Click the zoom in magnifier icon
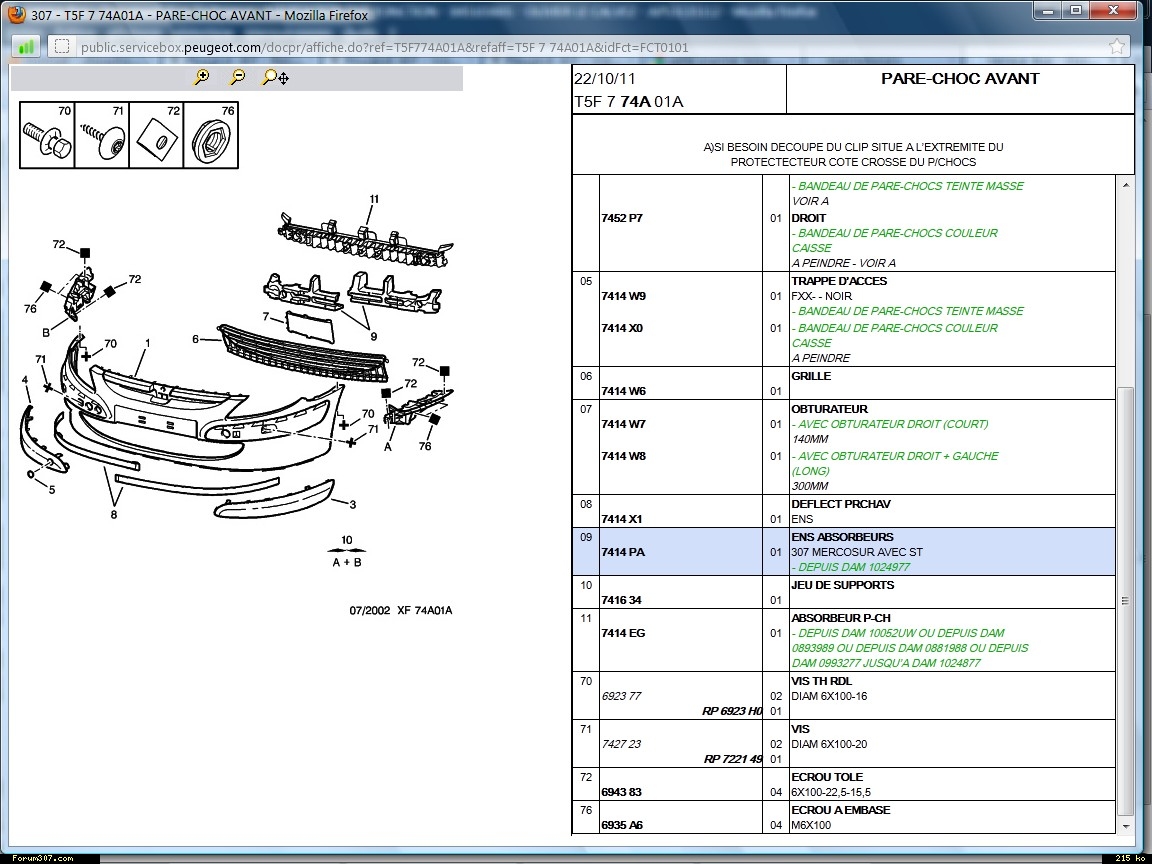The height and width of the screenshot is (864, 1152). click(x=202, y=77)
